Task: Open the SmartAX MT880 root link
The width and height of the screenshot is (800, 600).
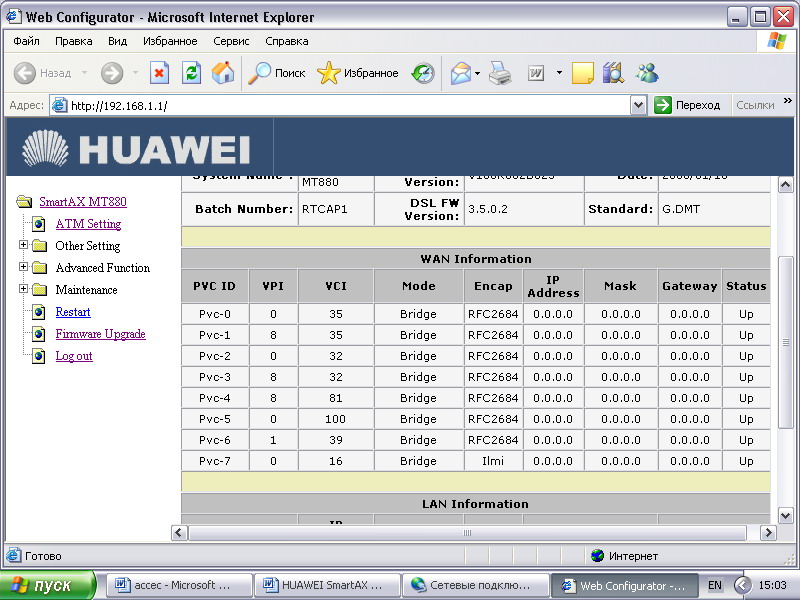Action: 83,202
